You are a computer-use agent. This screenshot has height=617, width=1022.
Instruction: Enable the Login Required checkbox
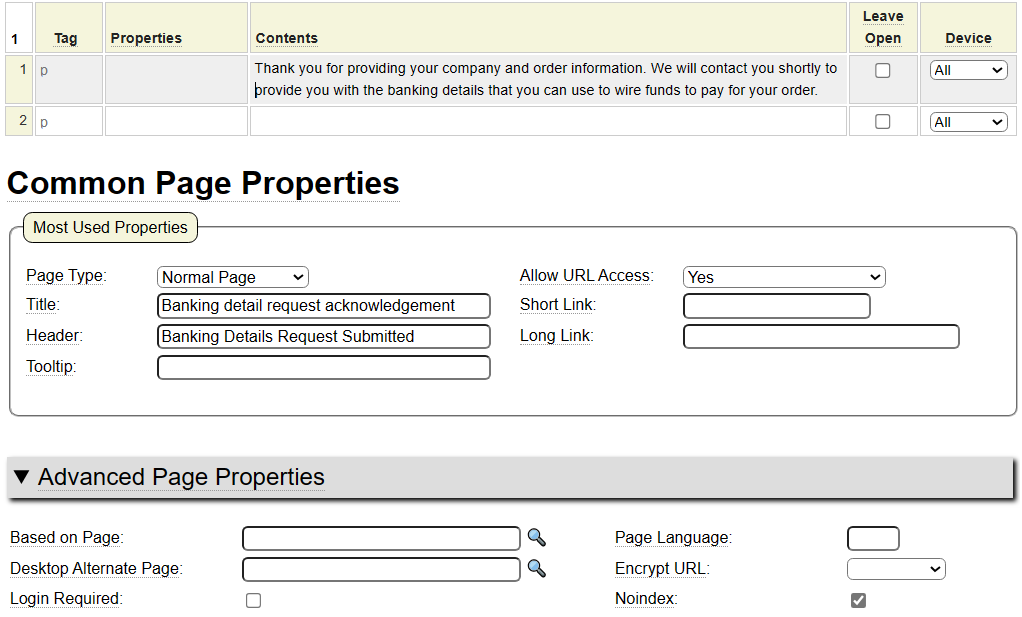[253, 599]
